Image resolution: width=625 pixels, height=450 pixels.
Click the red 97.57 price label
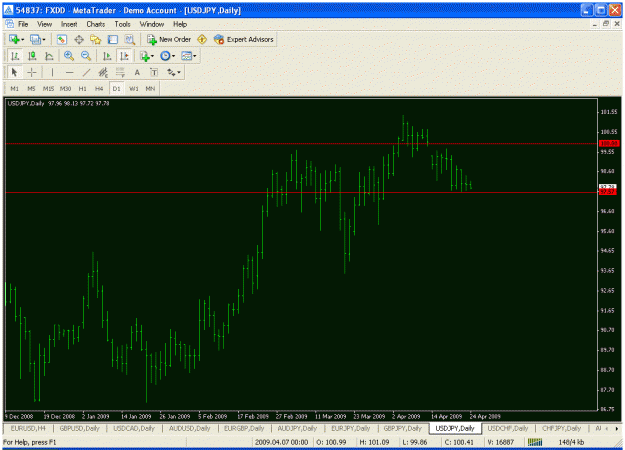click(609, 192)
